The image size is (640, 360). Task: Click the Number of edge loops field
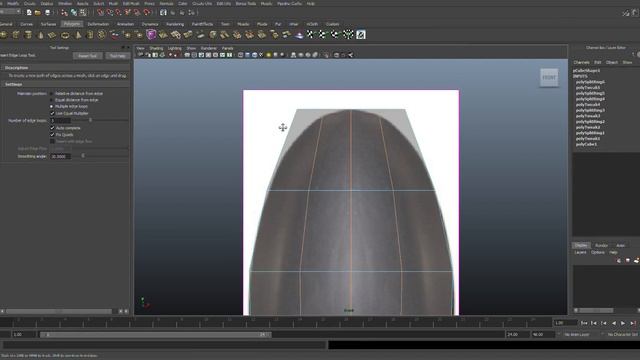60,121
